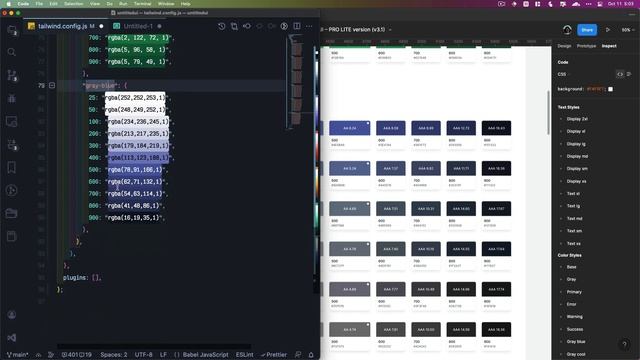Click the notifications bell in VS Code status bar

tap(311, 355)
